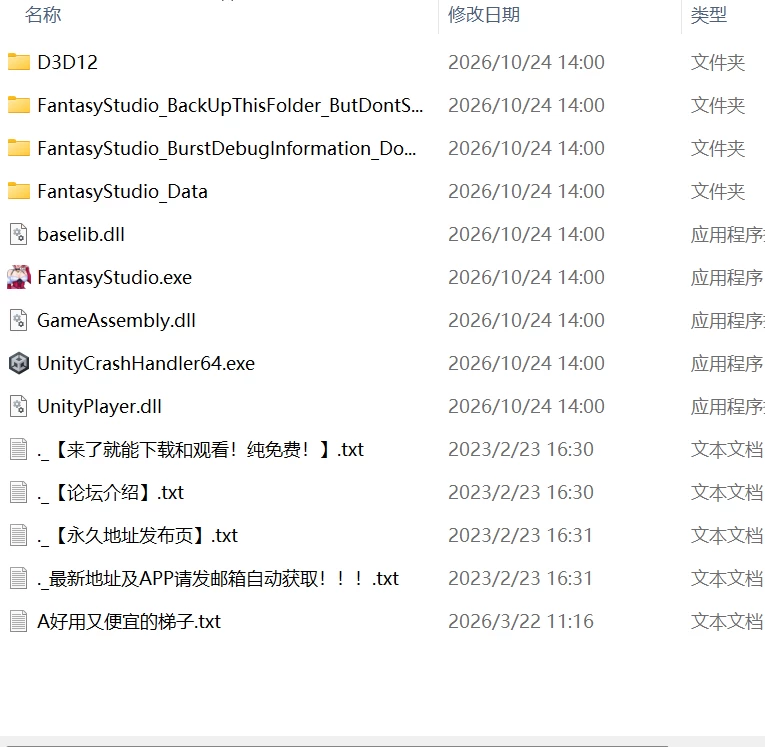Select the D3D12 folder icon

pyautogui.click(x=19, y=62)
